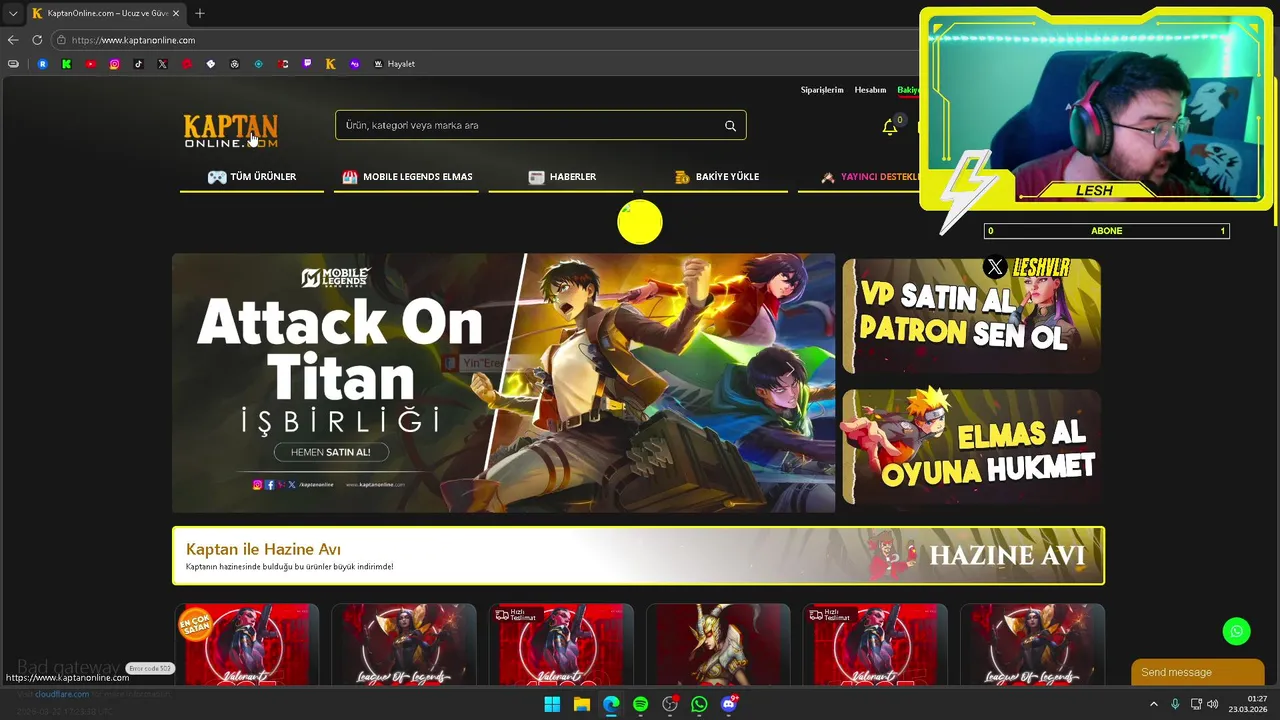Open Hesabım link
This screenshot has height=720, width=1280.
tap(870, 90)
